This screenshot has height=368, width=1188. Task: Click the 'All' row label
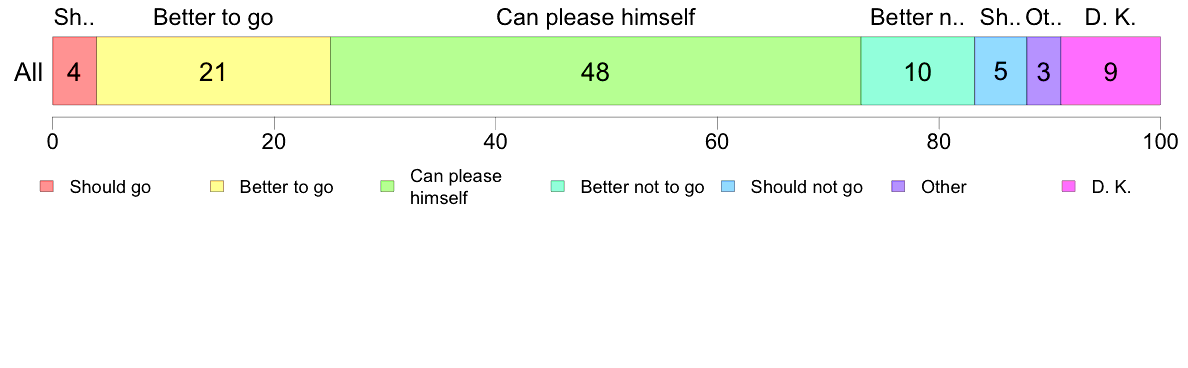click(29, 72)
